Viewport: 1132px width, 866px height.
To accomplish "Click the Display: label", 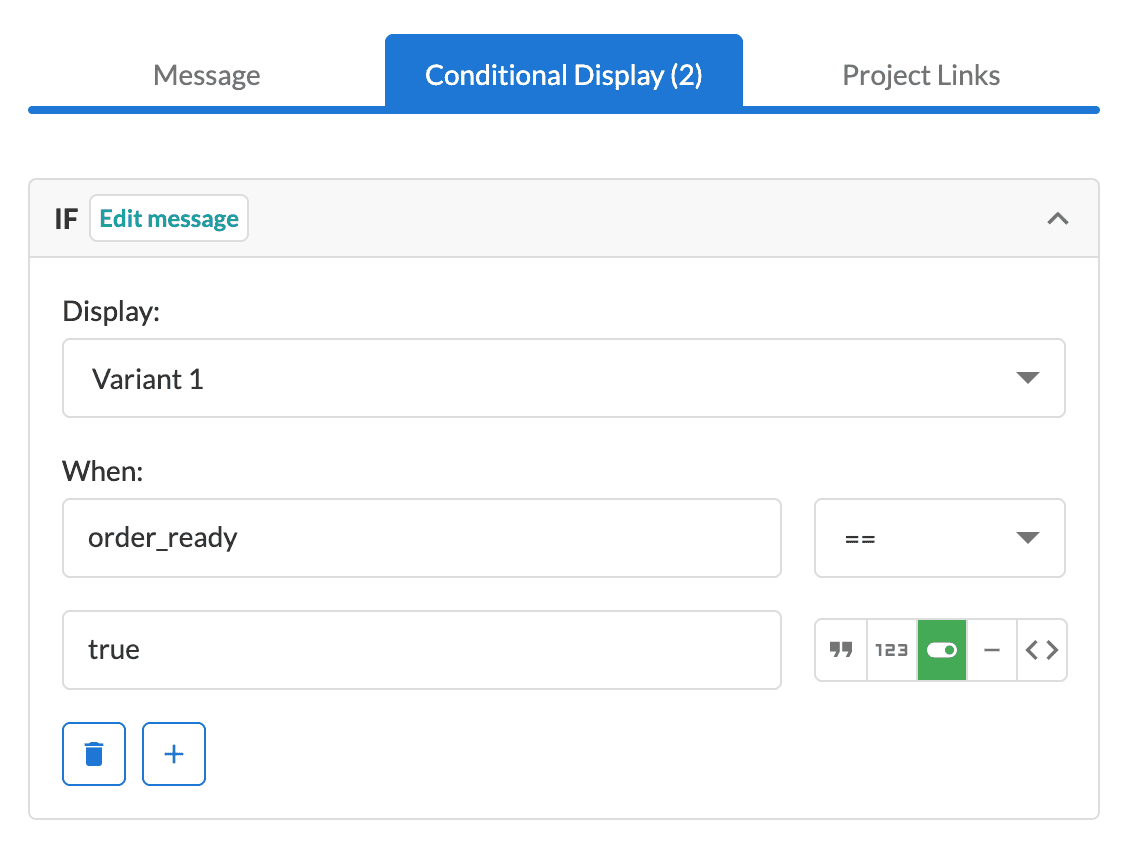I will click(111, 312).
